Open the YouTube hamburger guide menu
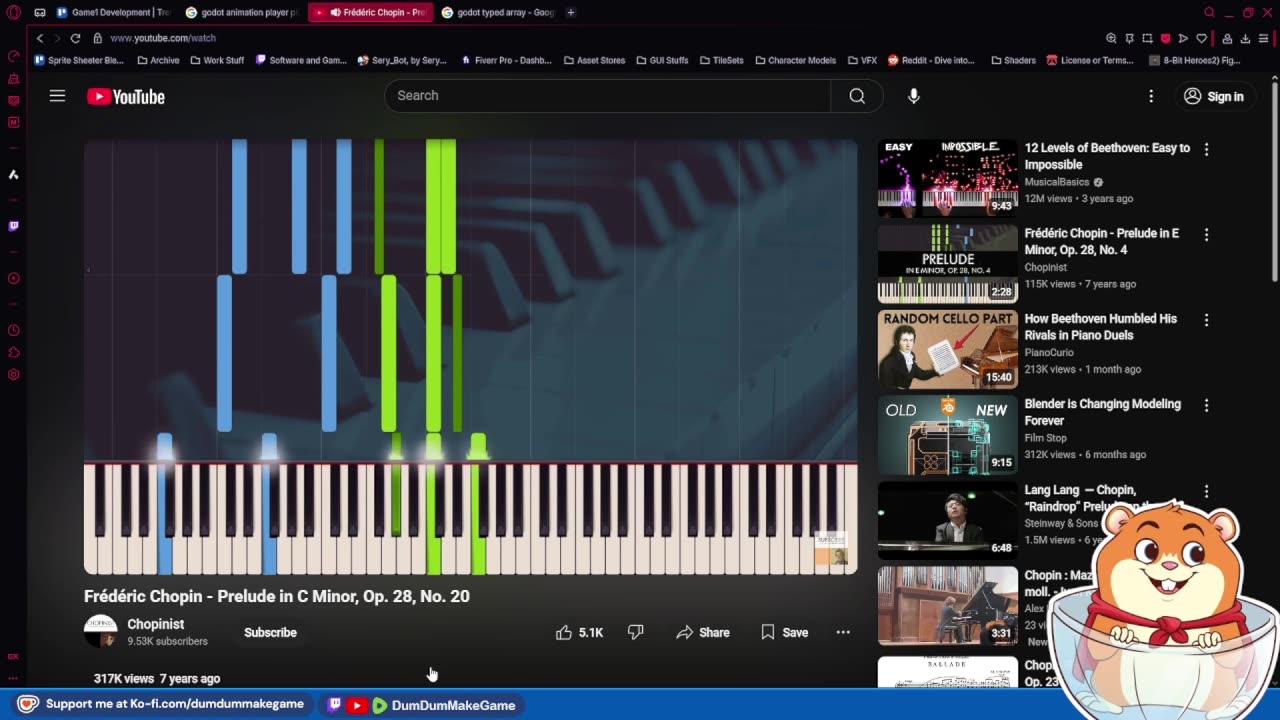 57,96
